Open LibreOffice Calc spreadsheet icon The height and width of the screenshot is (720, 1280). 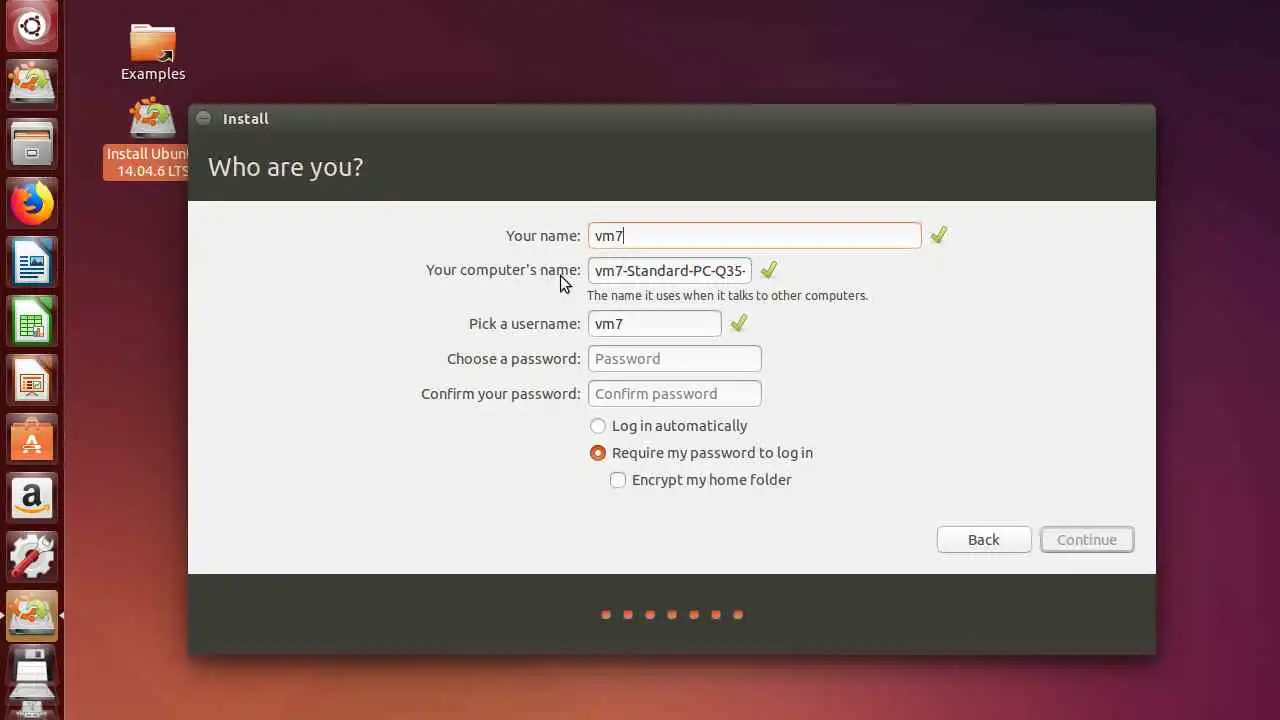pyautogui.click(x=32, y=321)
